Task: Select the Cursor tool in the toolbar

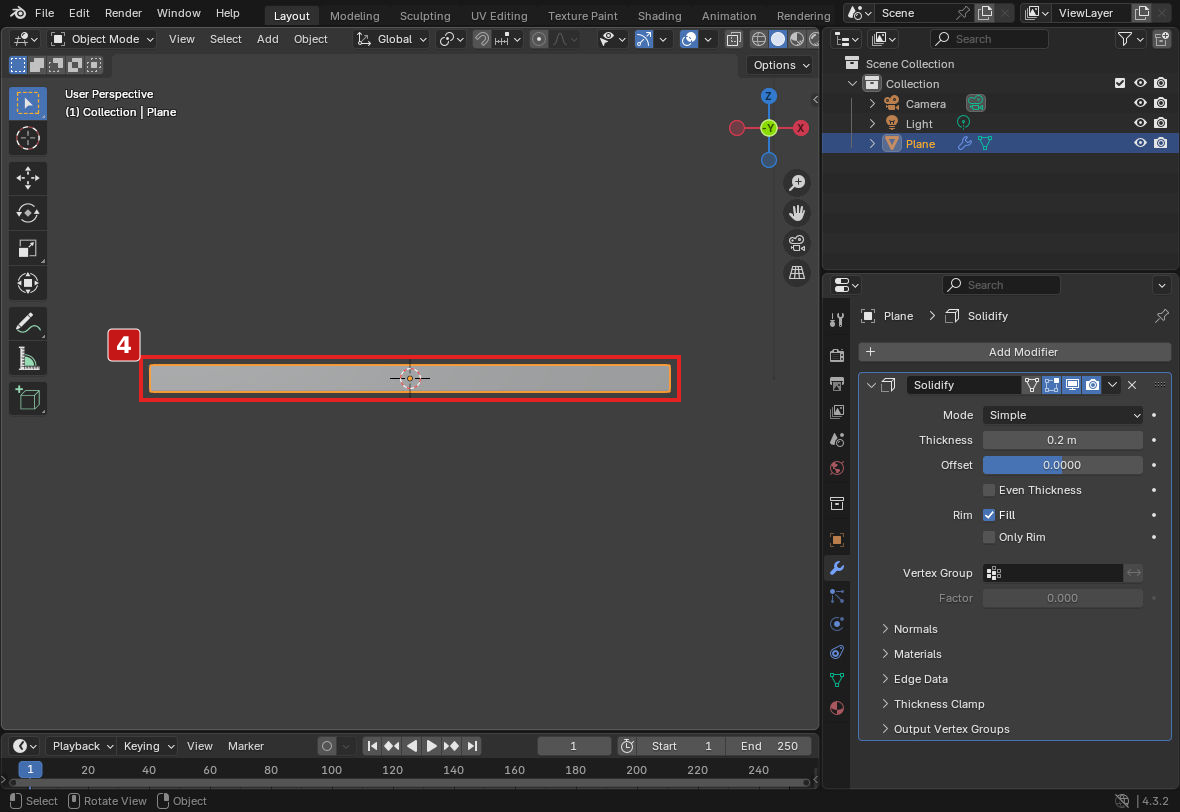Action: [28, 138]
